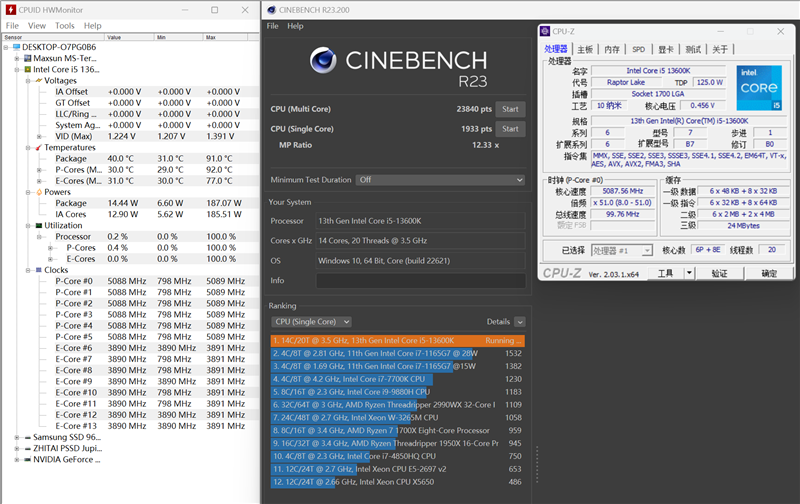The height and width of the screenshot is (504, 800).
Task: Click the Intel Core i5 logo in CPU-Z
Action: click(759, 88)
